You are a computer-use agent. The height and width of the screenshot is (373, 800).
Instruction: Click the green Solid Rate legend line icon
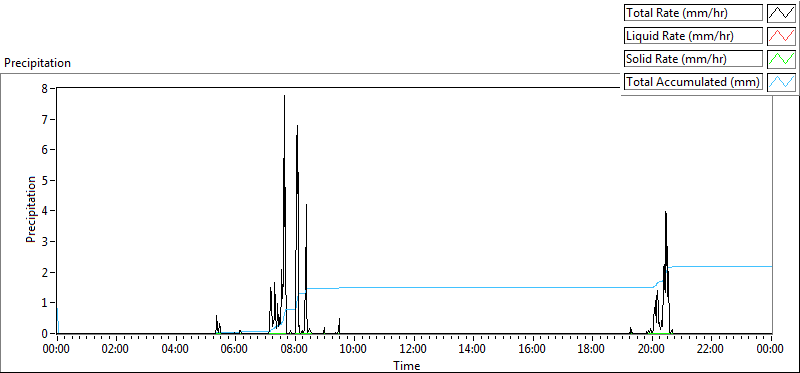781,59
